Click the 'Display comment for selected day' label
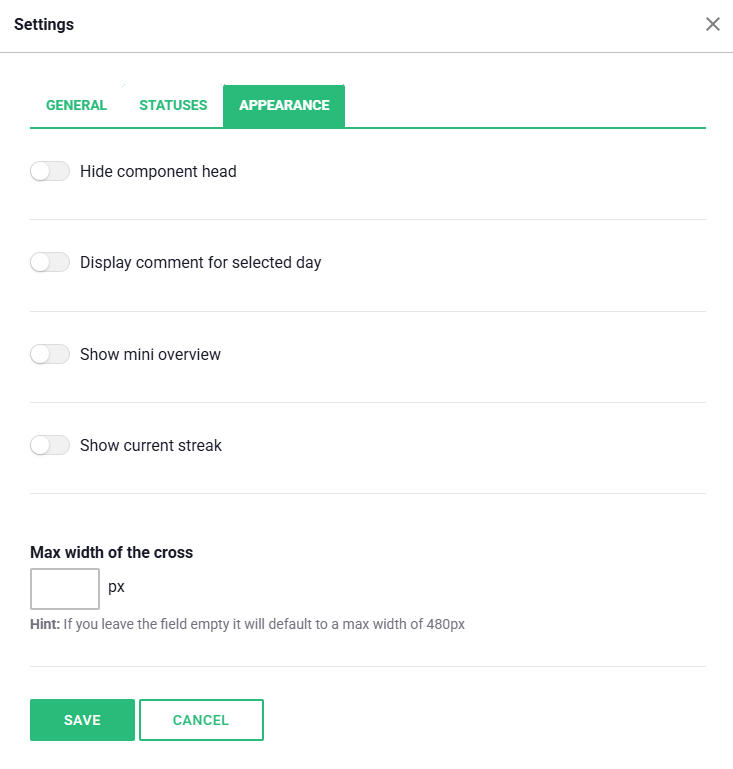 (x=200, y=263)
